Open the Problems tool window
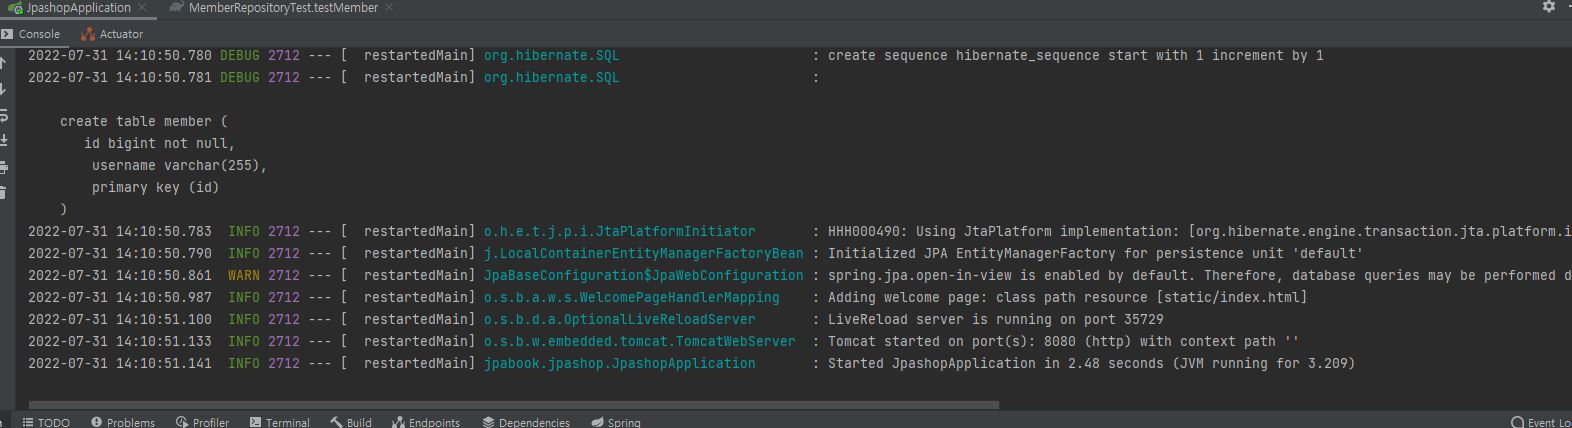This screenshot has width=1572, height=428. click(x=123, y=422)
